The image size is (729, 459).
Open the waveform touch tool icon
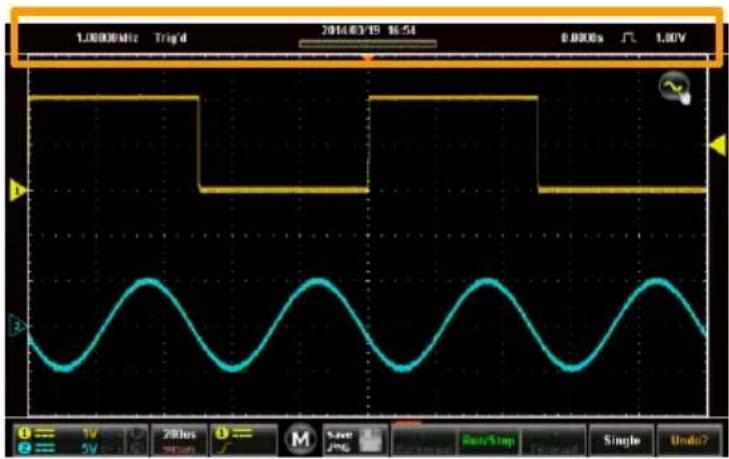[675, 87]
